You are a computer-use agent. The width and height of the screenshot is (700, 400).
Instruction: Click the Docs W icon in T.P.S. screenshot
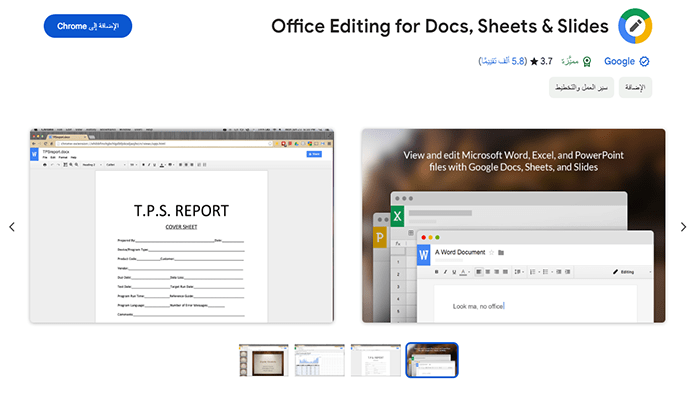click(34, 154)
